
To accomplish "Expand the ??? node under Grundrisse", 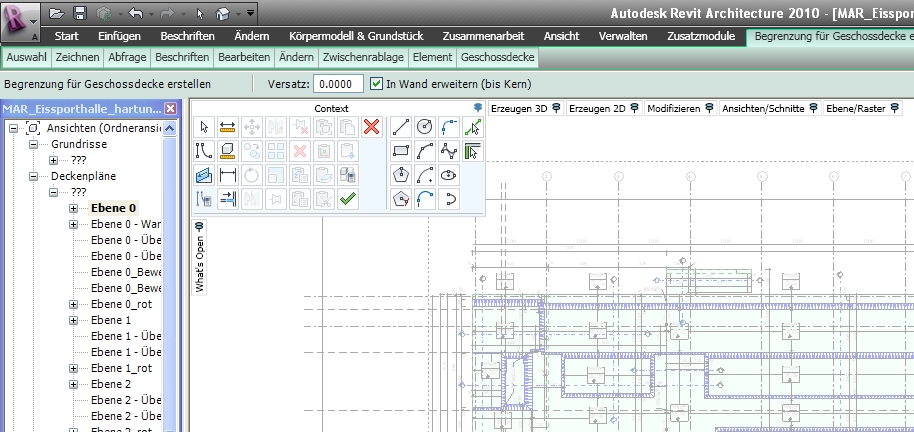I will [x=54, y=160].
